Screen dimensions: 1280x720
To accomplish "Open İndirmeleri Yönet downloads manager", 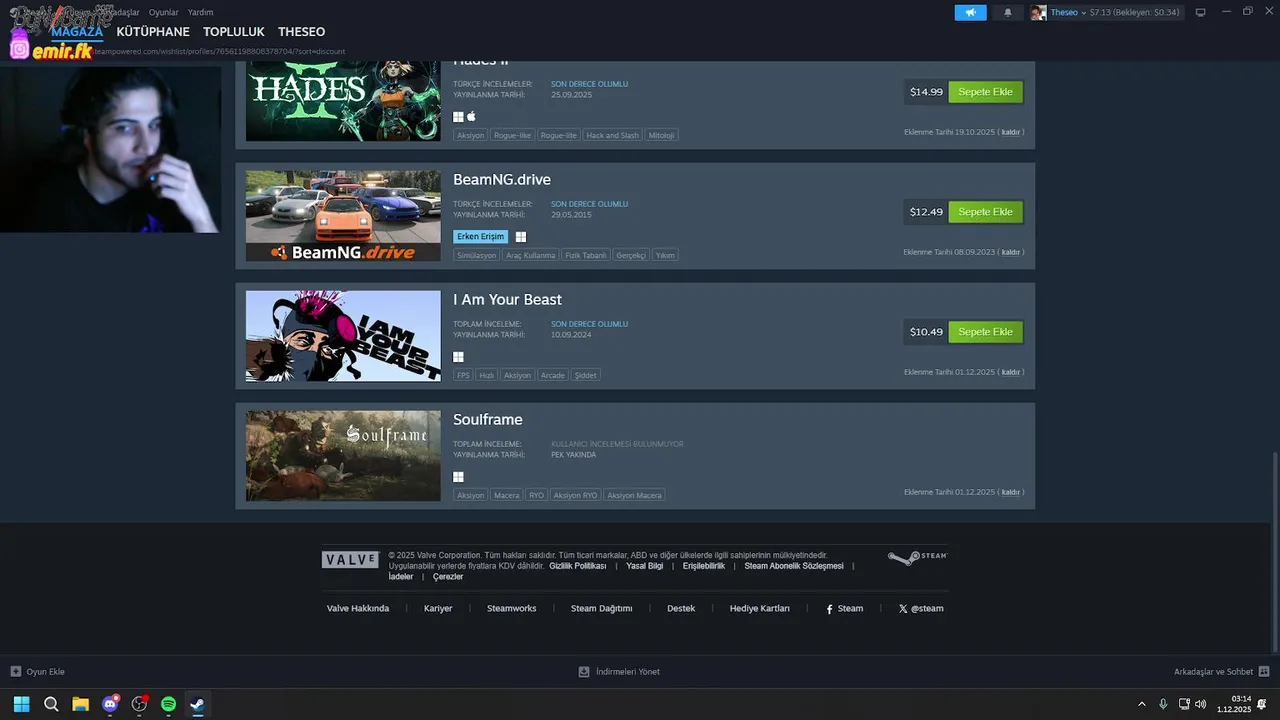I will (619, 672).
